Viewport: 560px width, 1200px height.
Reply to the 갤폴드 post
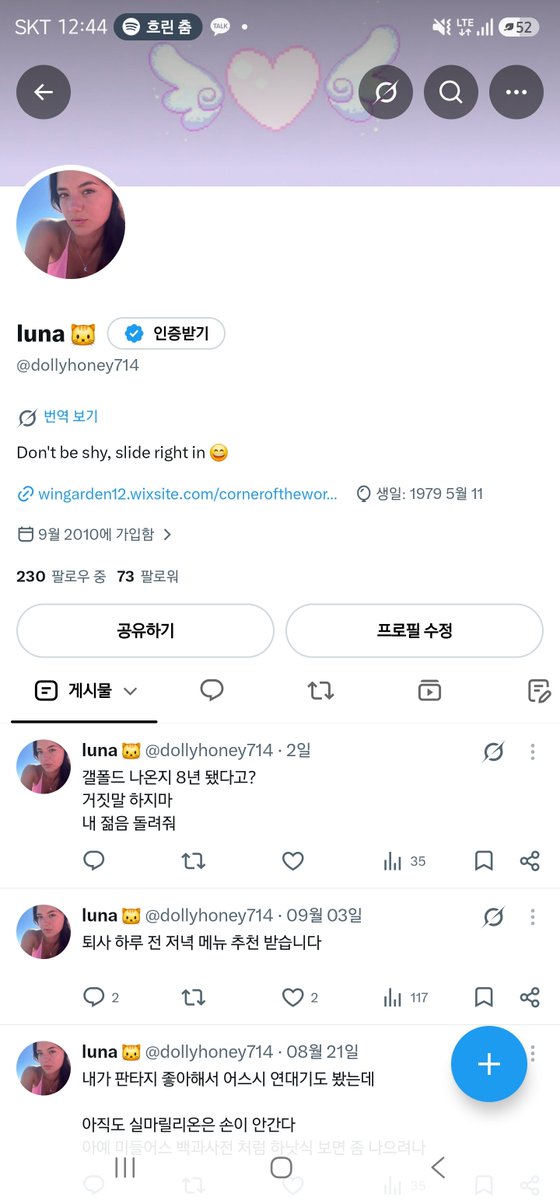(x=94, y=861)
